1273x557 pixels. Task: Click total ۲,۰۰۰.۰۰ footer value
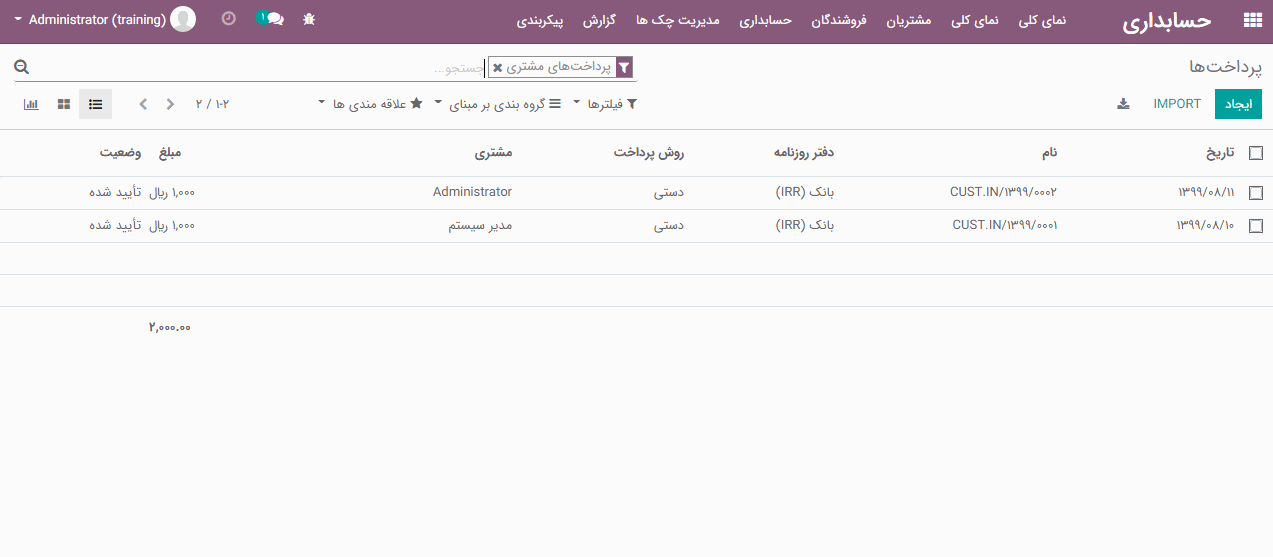169,327
